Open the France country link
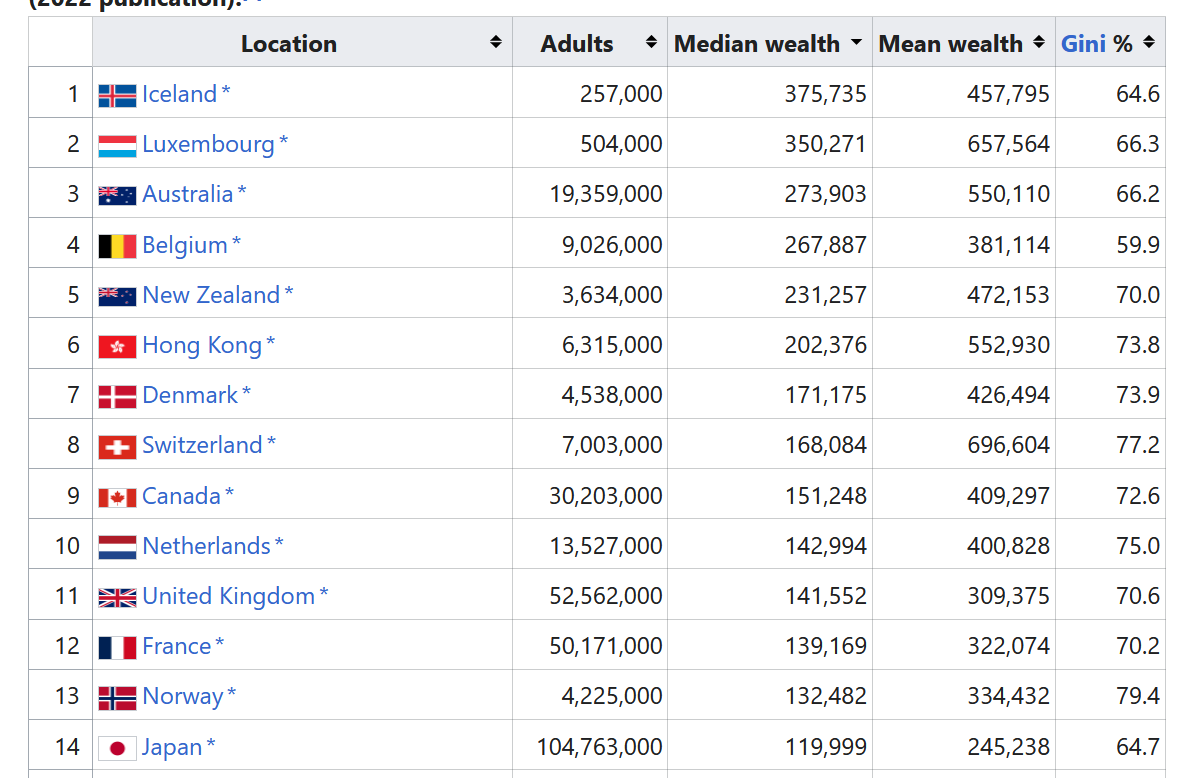Screen dimensions: 1196x778 (177, 646)
